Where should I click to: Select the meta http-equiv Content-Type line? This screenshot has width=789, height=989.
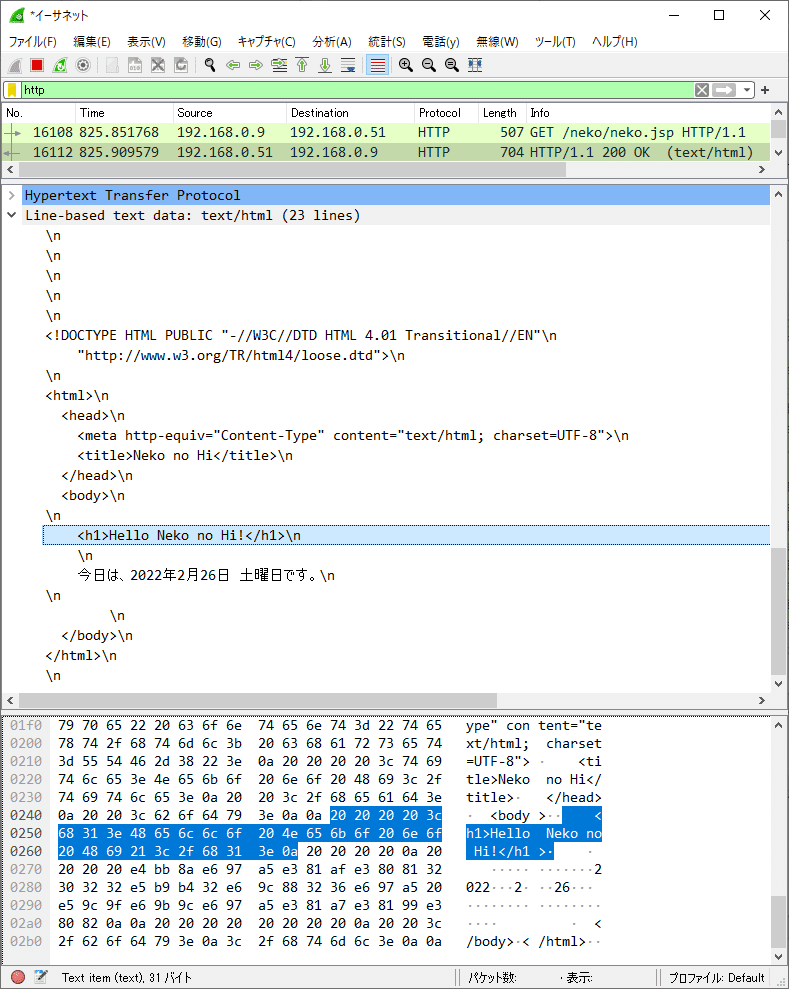tap(353, 436)
